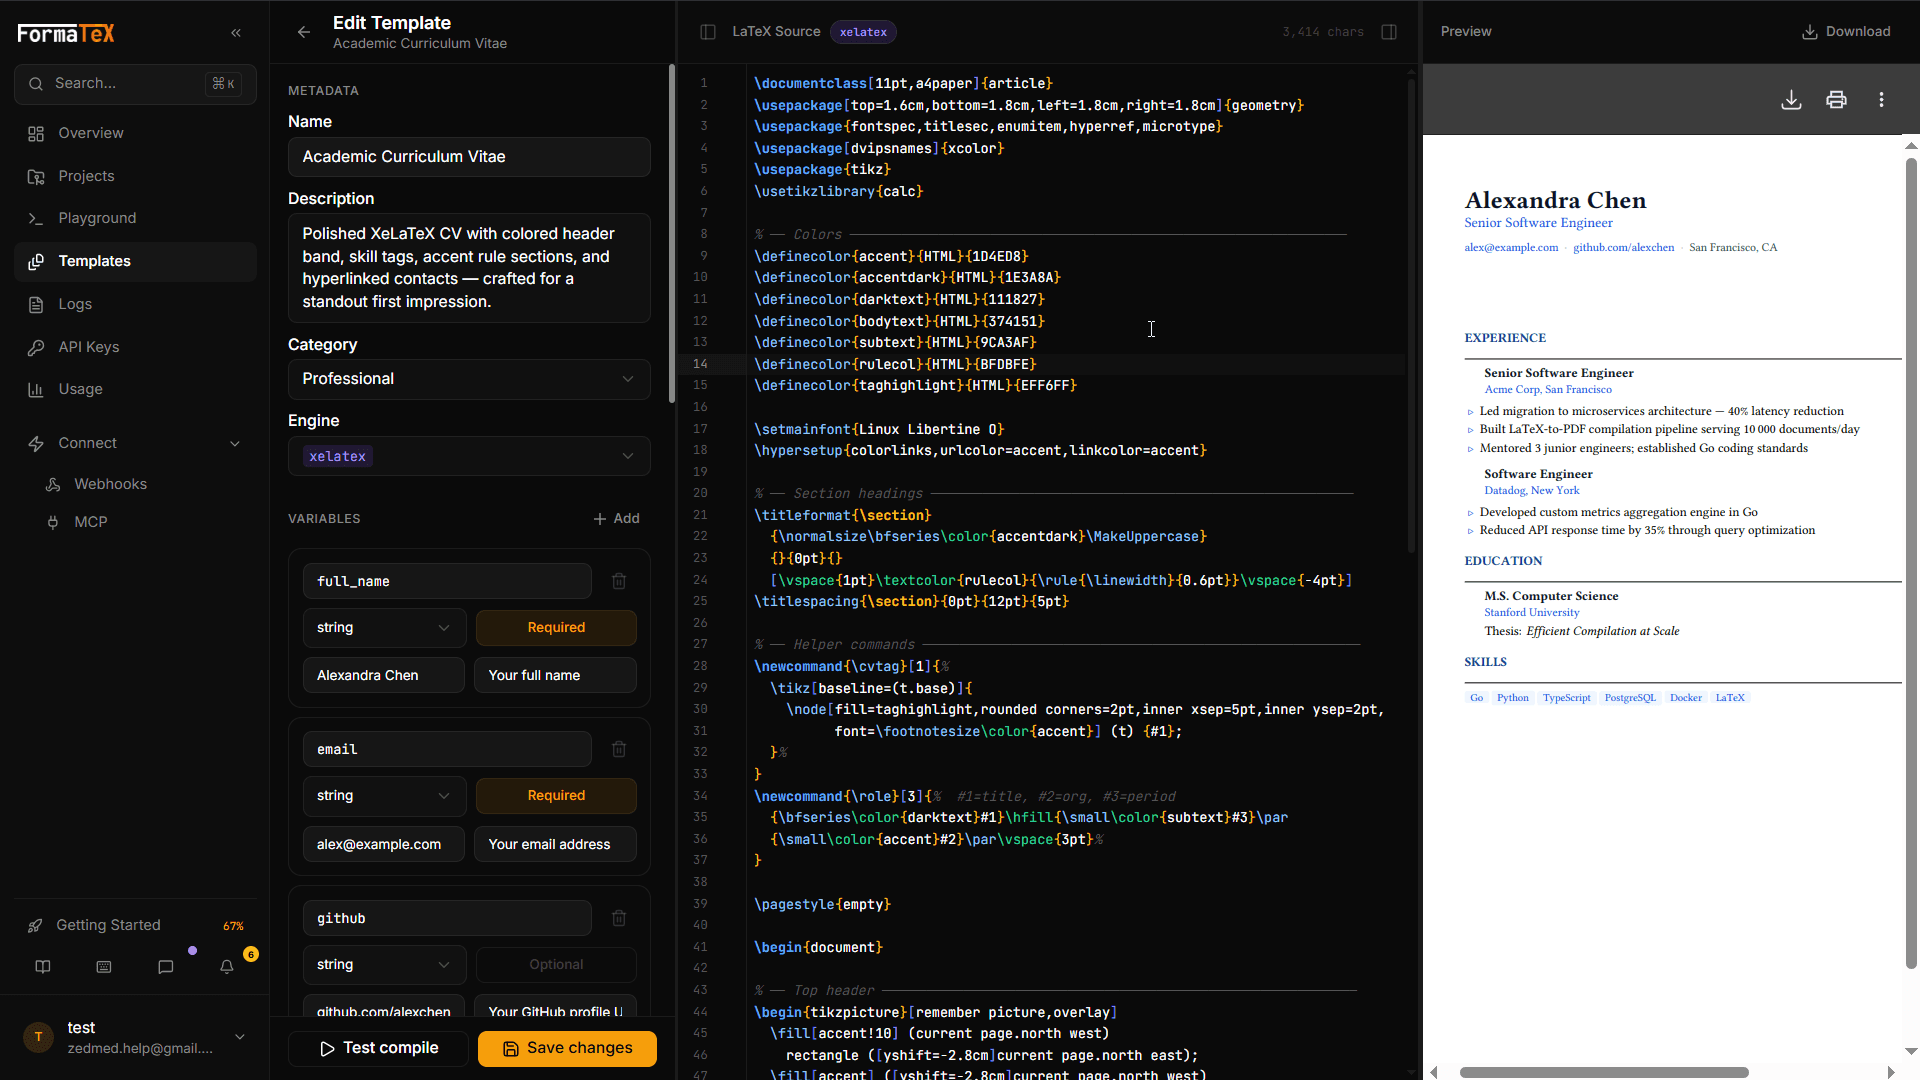Viewport: 1920px width, 1080px height.
Task: Edit the template Name field
Action: click(x=469, y=157)
